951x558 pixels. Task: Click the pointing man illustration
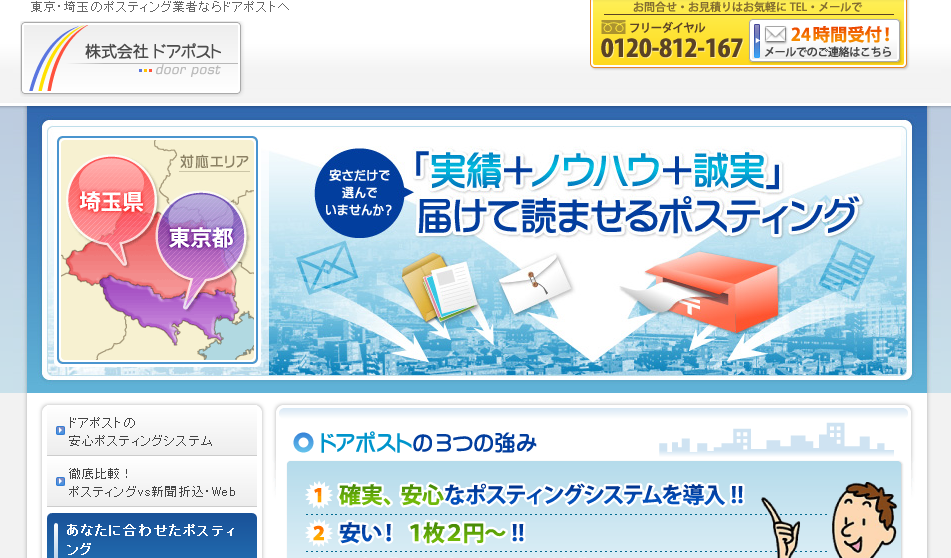pyautogui.click(x=831, y=522)
